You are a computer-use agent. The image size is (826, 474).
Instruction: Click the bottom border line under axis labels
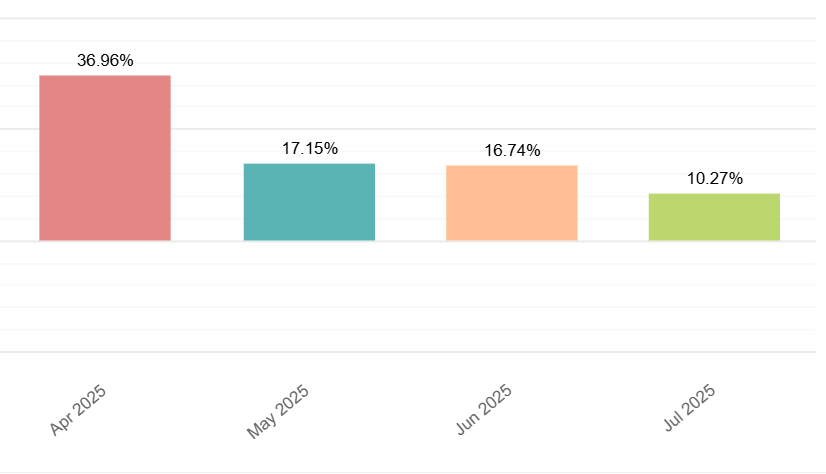(408, 472)
